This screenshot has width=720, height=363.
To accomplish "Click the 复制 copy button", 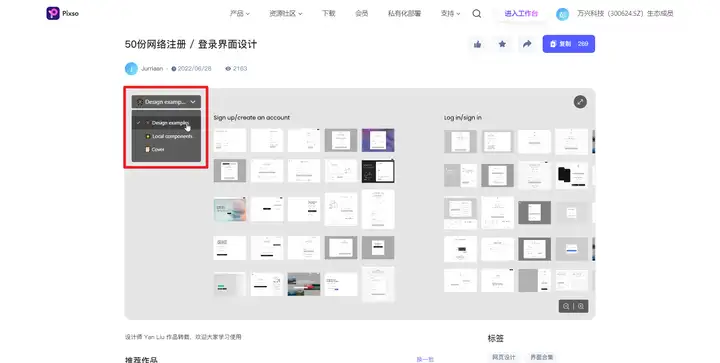I will pyautogui.click(x=568, y=44).
